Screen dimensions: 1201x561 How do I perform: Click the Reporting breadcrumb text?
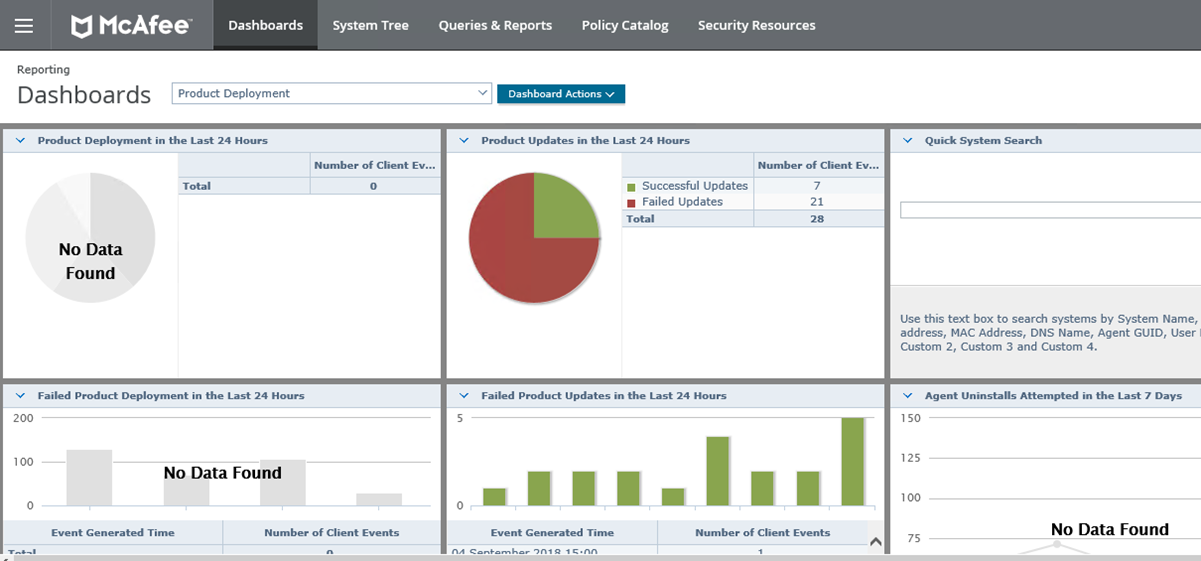(x=43, y=70)
